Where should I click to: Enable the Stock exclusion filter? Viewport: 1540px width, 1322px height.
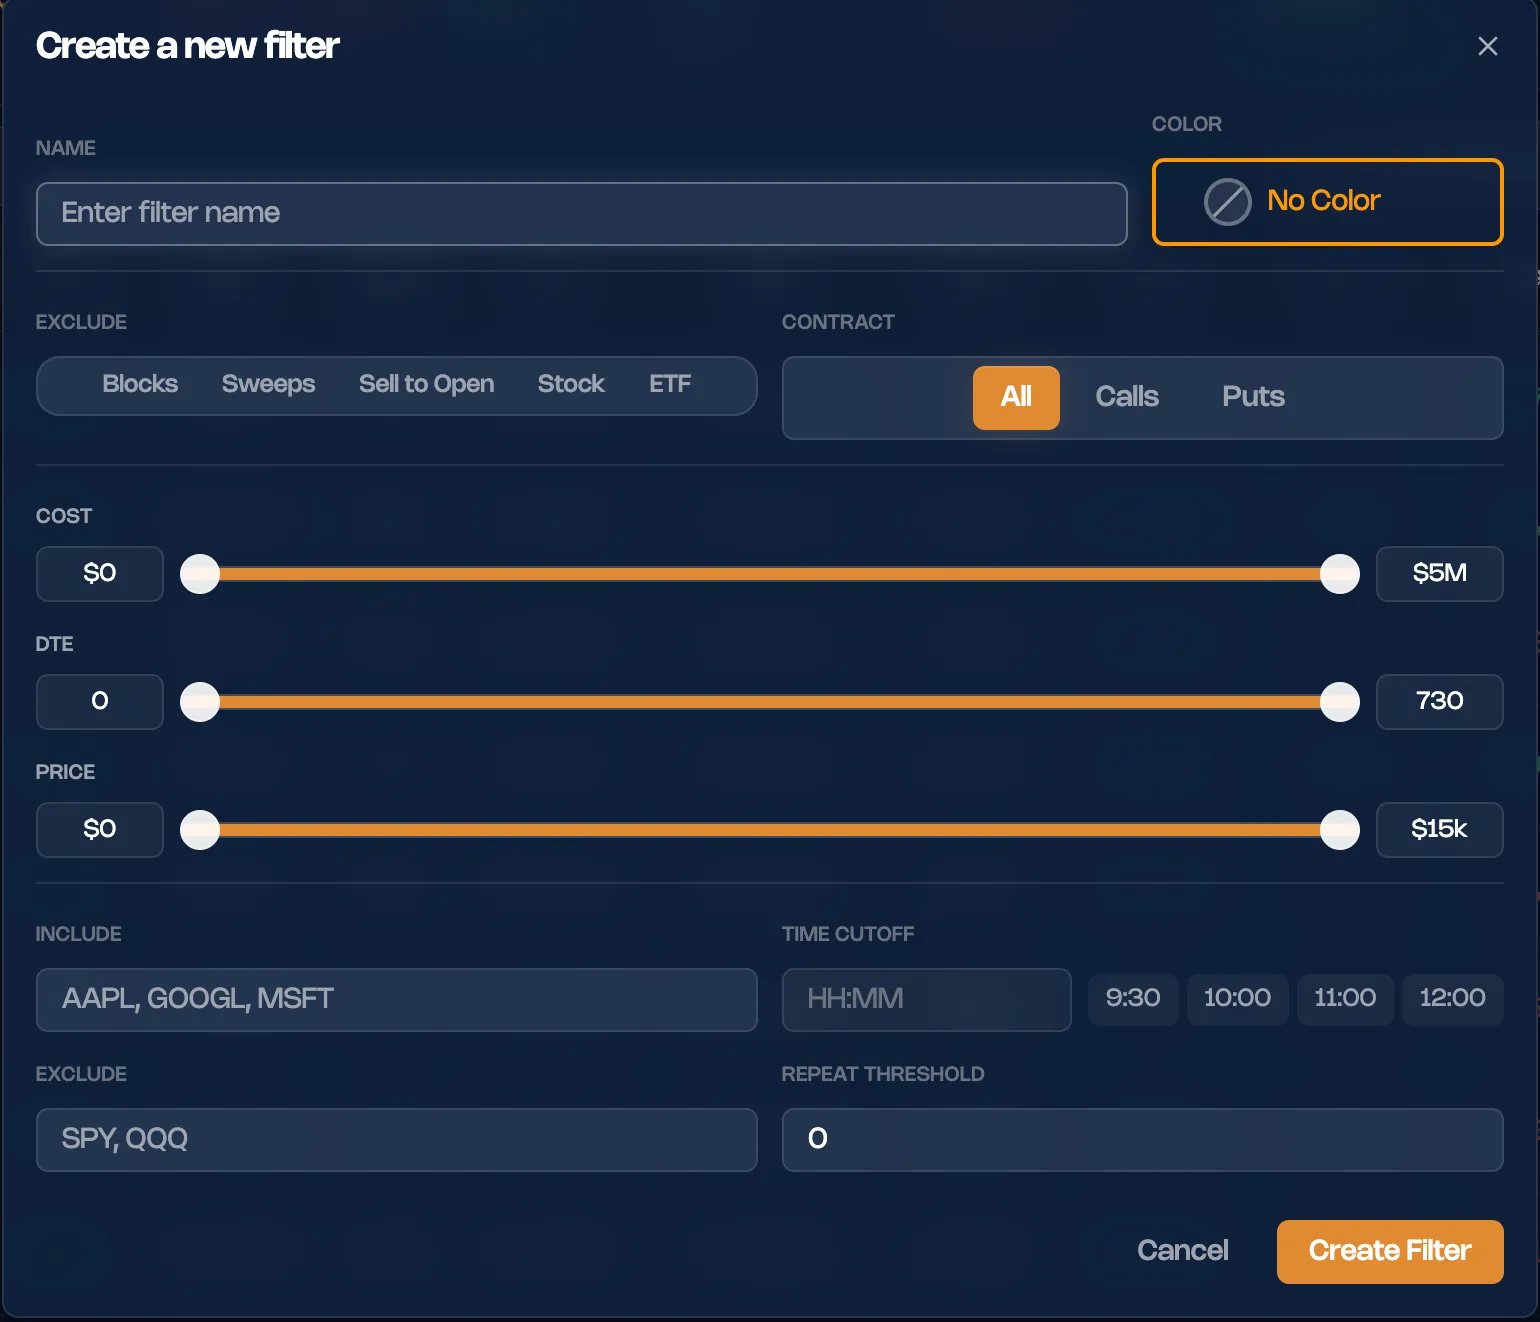point(571,384)
